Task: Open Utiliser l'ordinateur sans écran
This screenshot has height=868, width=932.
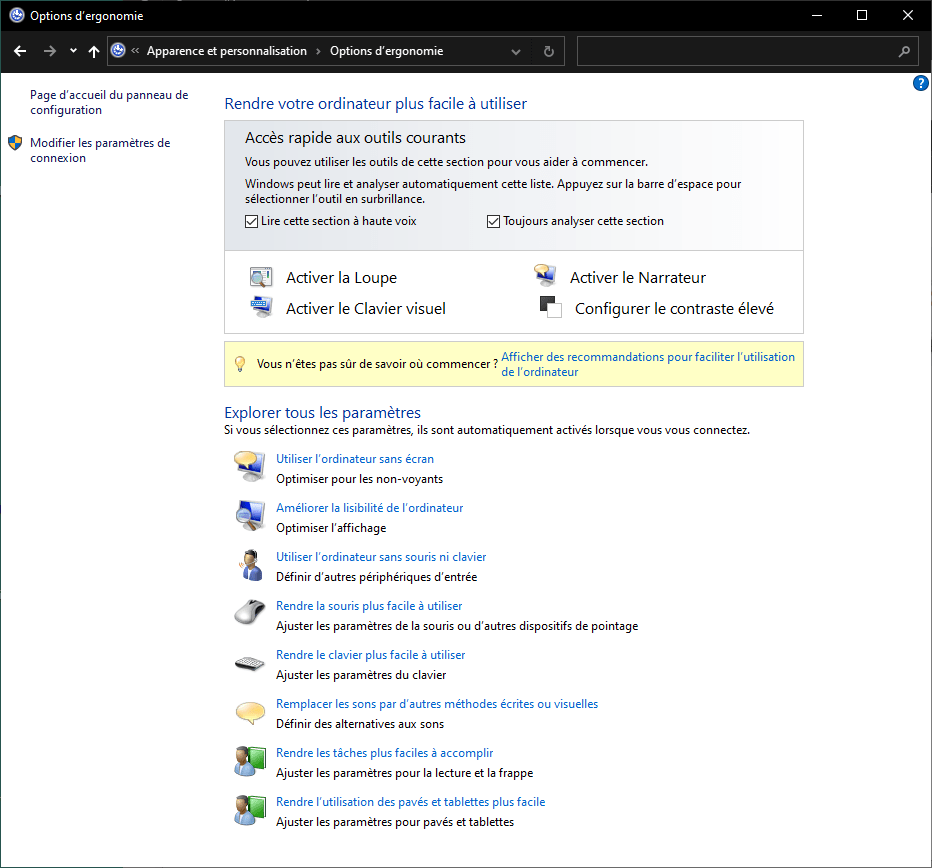Action: [x=355, y=459]
